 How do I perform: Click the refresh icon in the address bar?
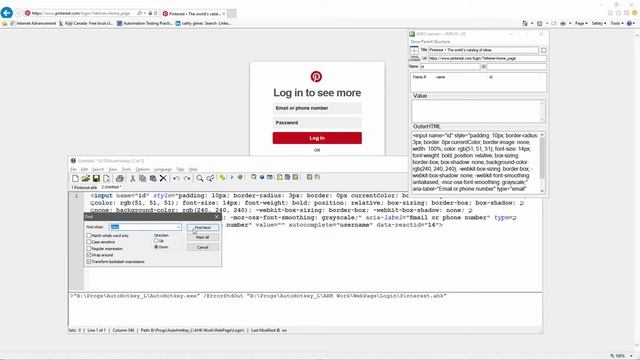pyautogui.click(x=156, y=13)
